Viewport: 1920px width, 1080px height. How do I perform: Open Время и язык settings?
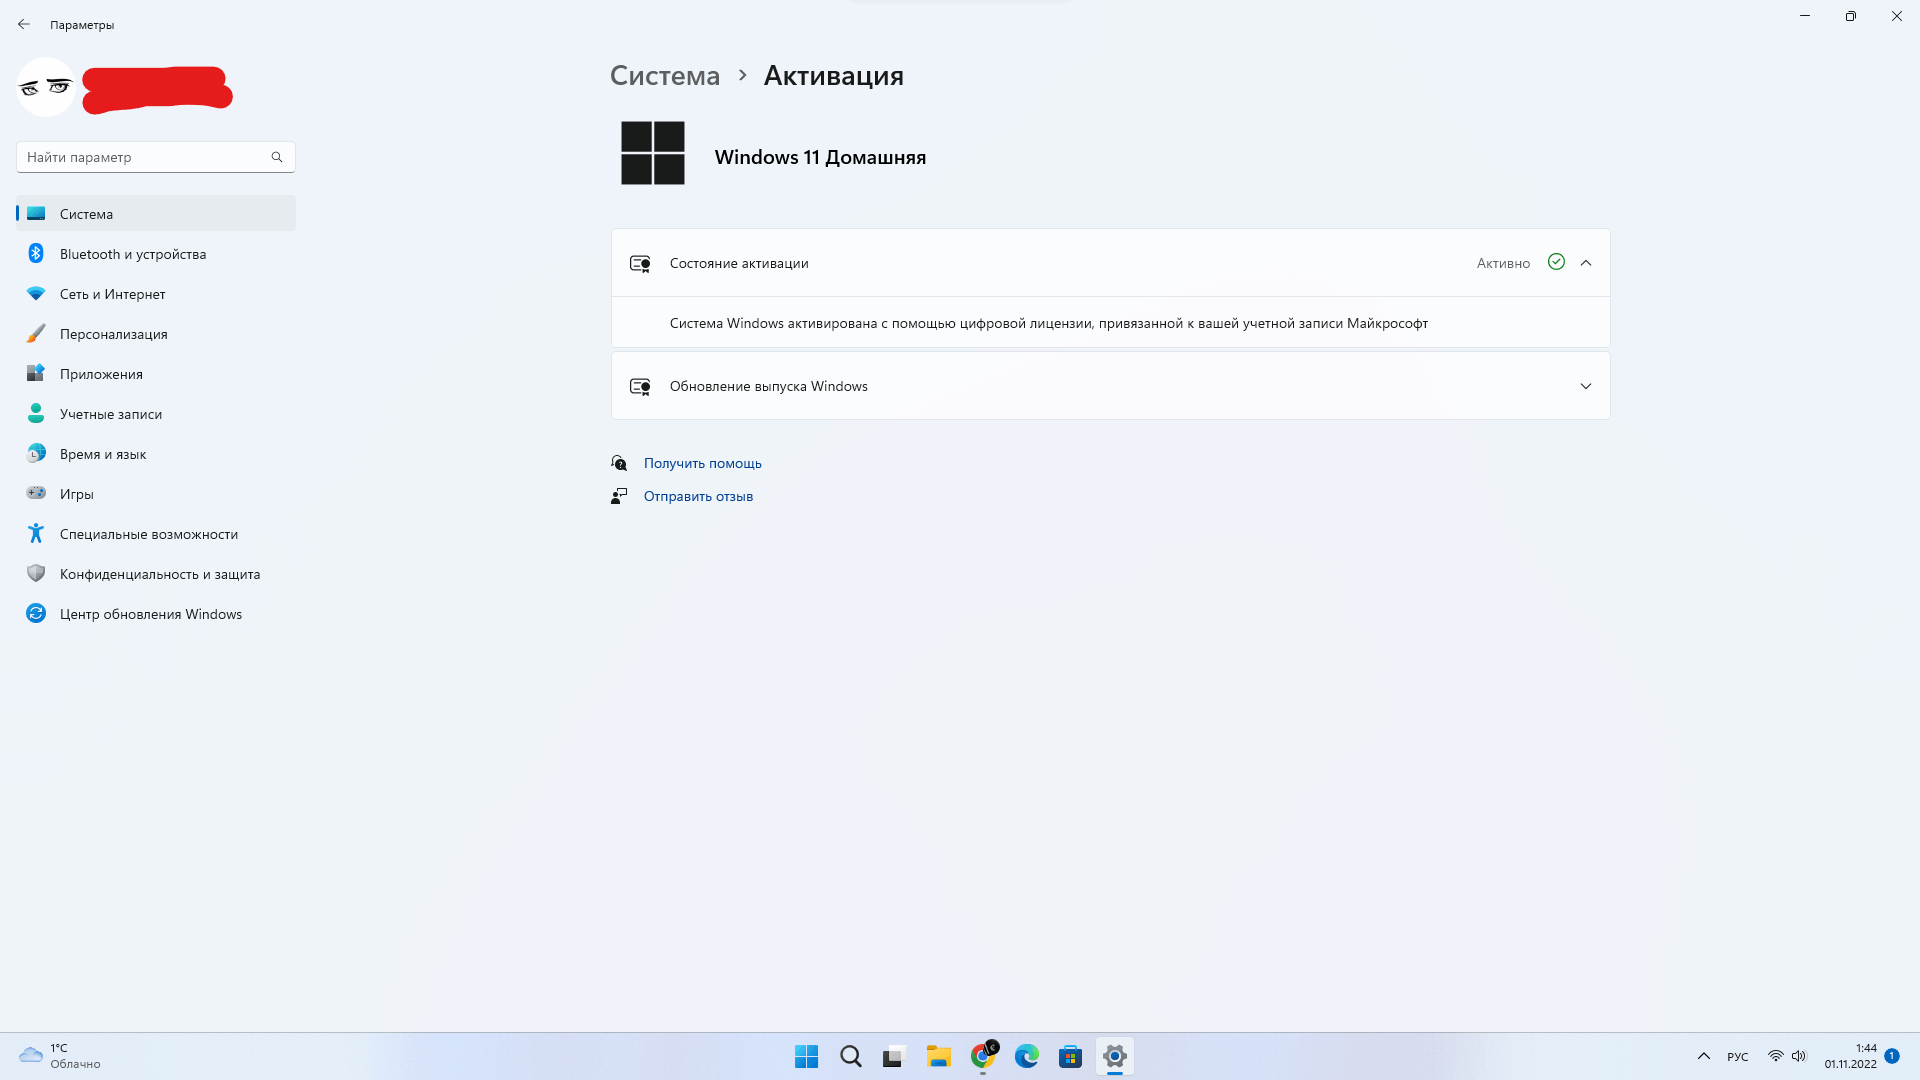coord(156,454)
